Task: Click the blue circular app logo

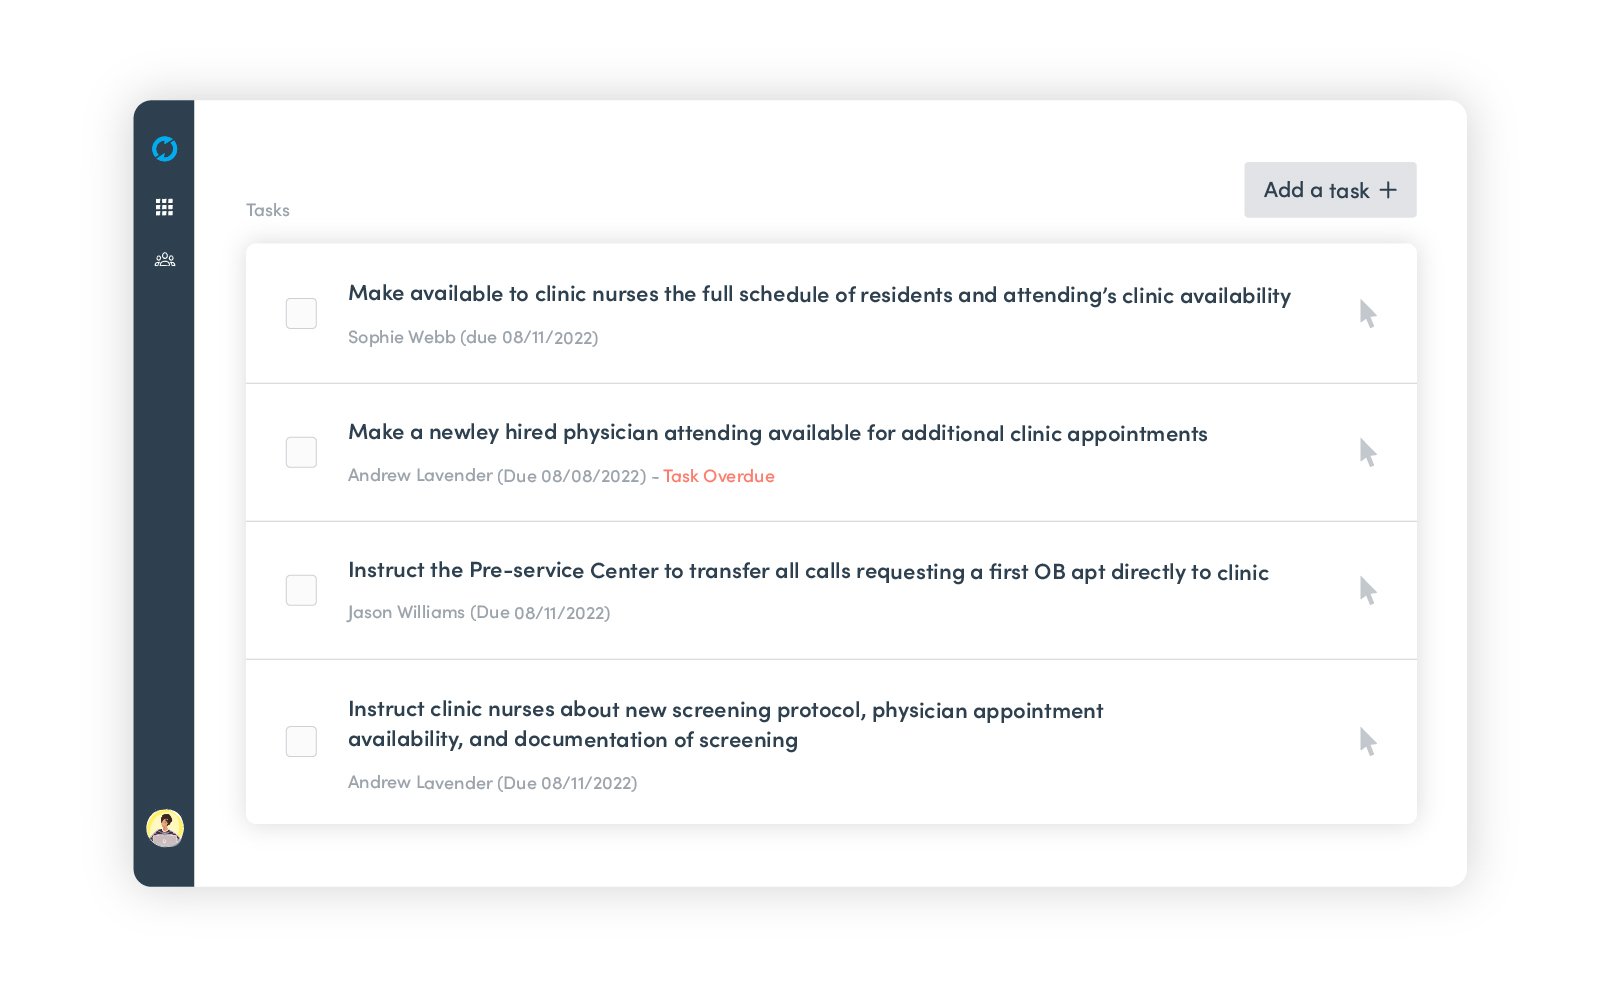Action: [x=164, y=149]
